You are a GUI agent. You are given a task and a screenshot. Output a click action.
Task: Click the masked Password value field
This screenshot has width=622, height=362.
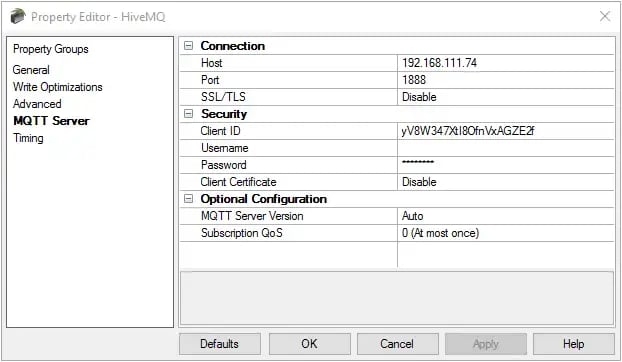(x=505, y=165)
